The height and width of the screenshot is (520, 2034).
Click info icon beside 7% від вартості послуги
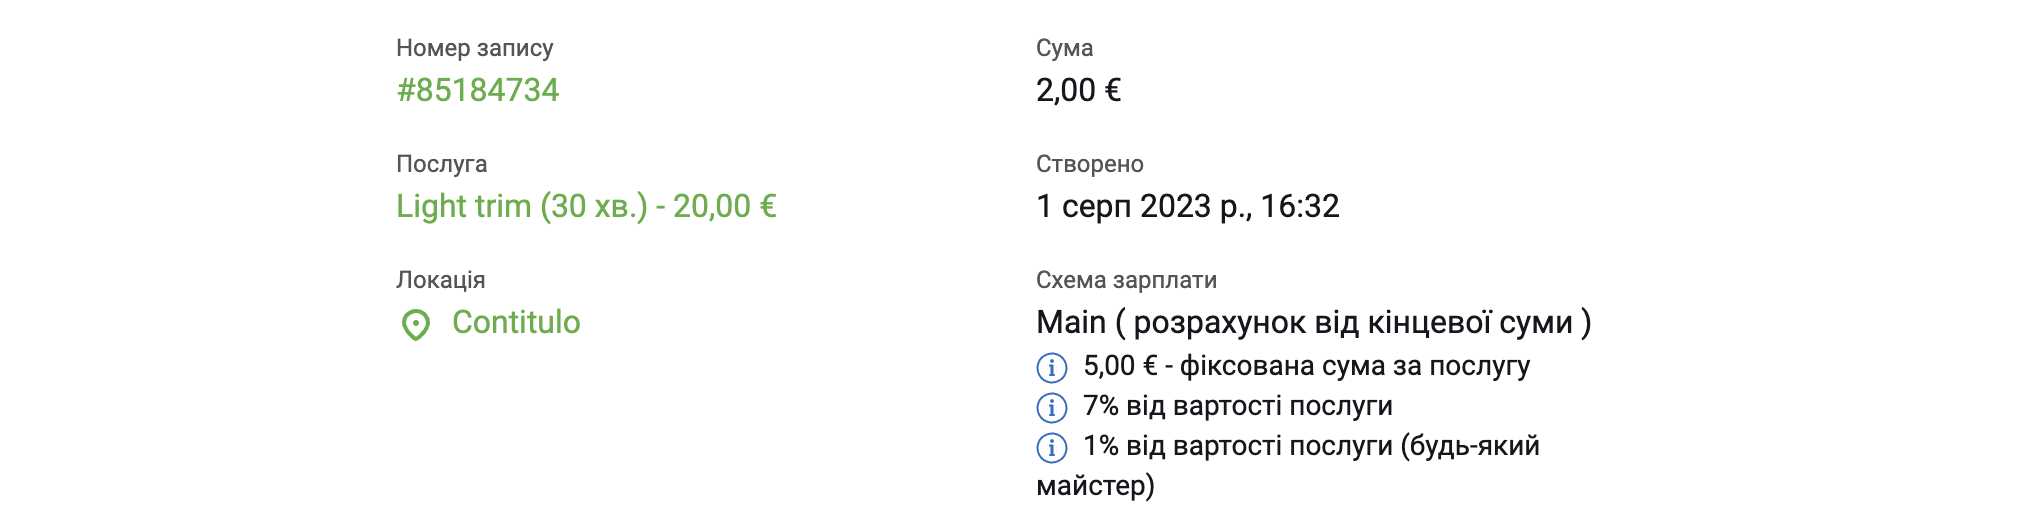click(1052, 407)
